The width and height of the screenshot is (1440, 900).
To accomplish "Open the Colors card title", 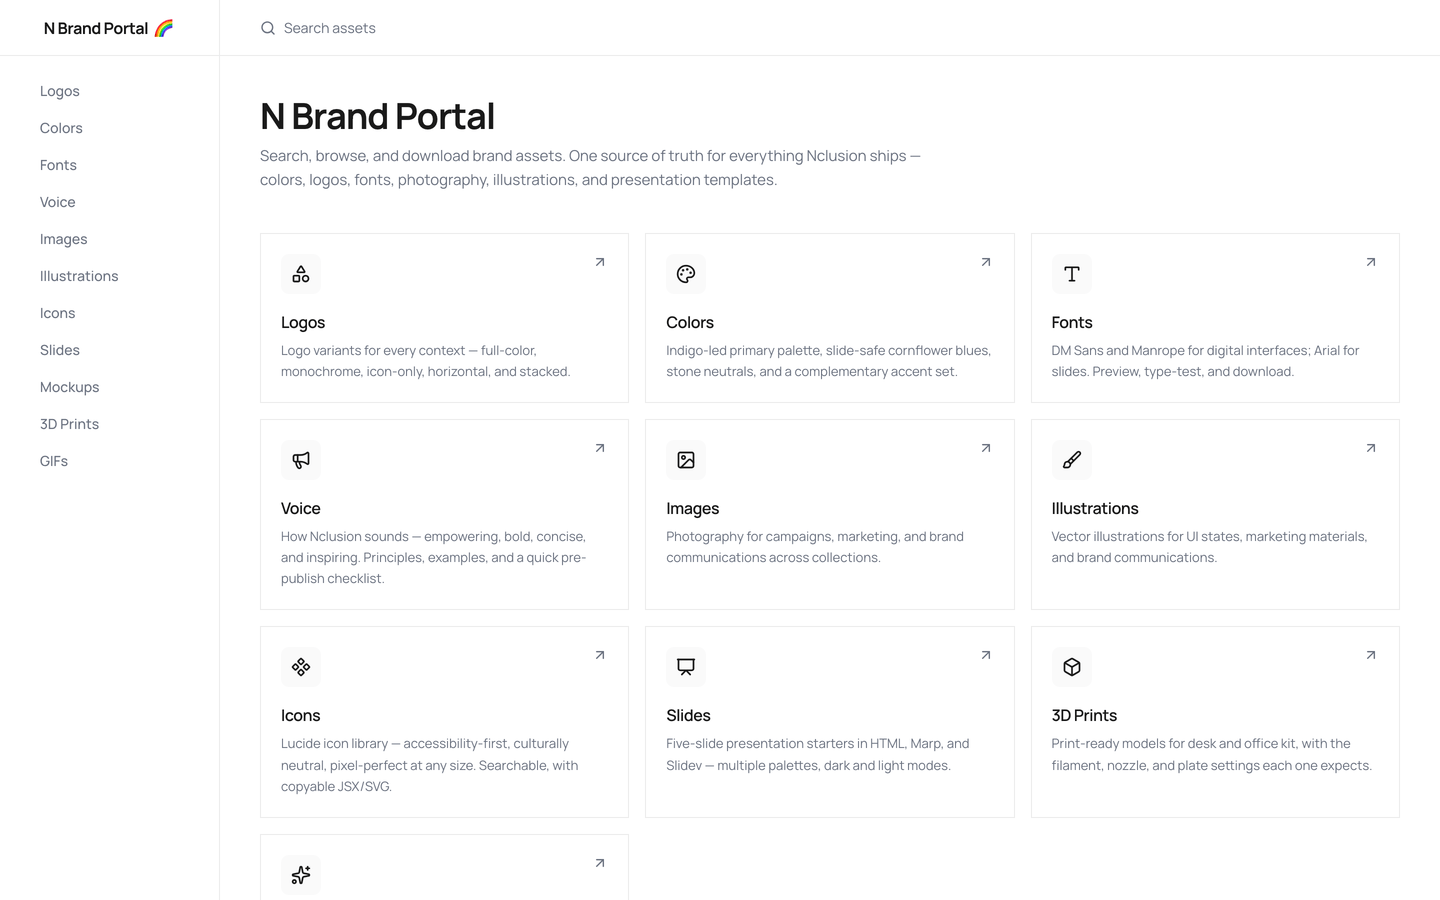I will coord(690,322).
